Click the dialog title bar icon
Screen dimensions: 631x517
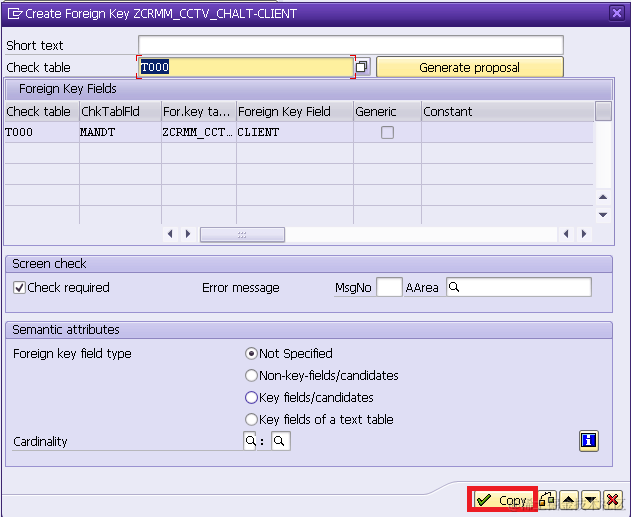[15, 14]
